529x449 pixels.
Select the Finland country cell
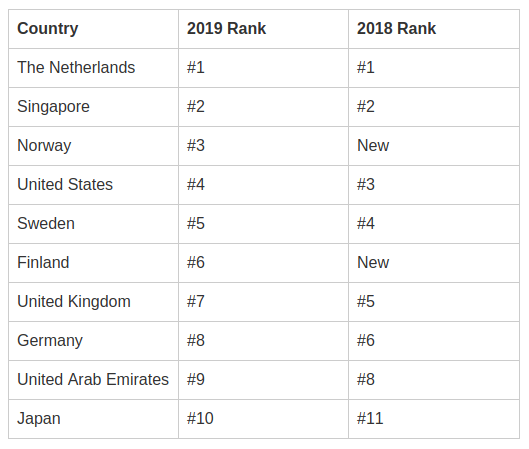pyautogui.click(x=93, y=263)
